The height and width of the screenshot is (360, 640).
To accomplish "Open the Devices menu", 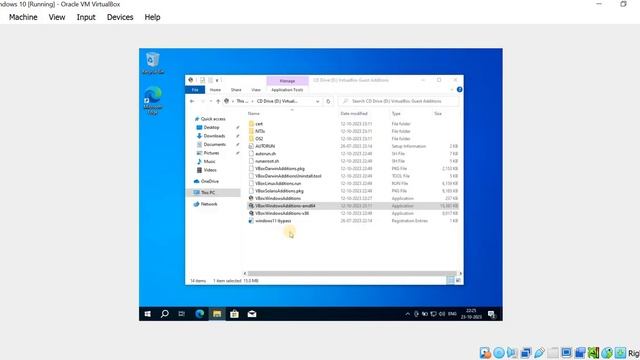I will [120, 17].
